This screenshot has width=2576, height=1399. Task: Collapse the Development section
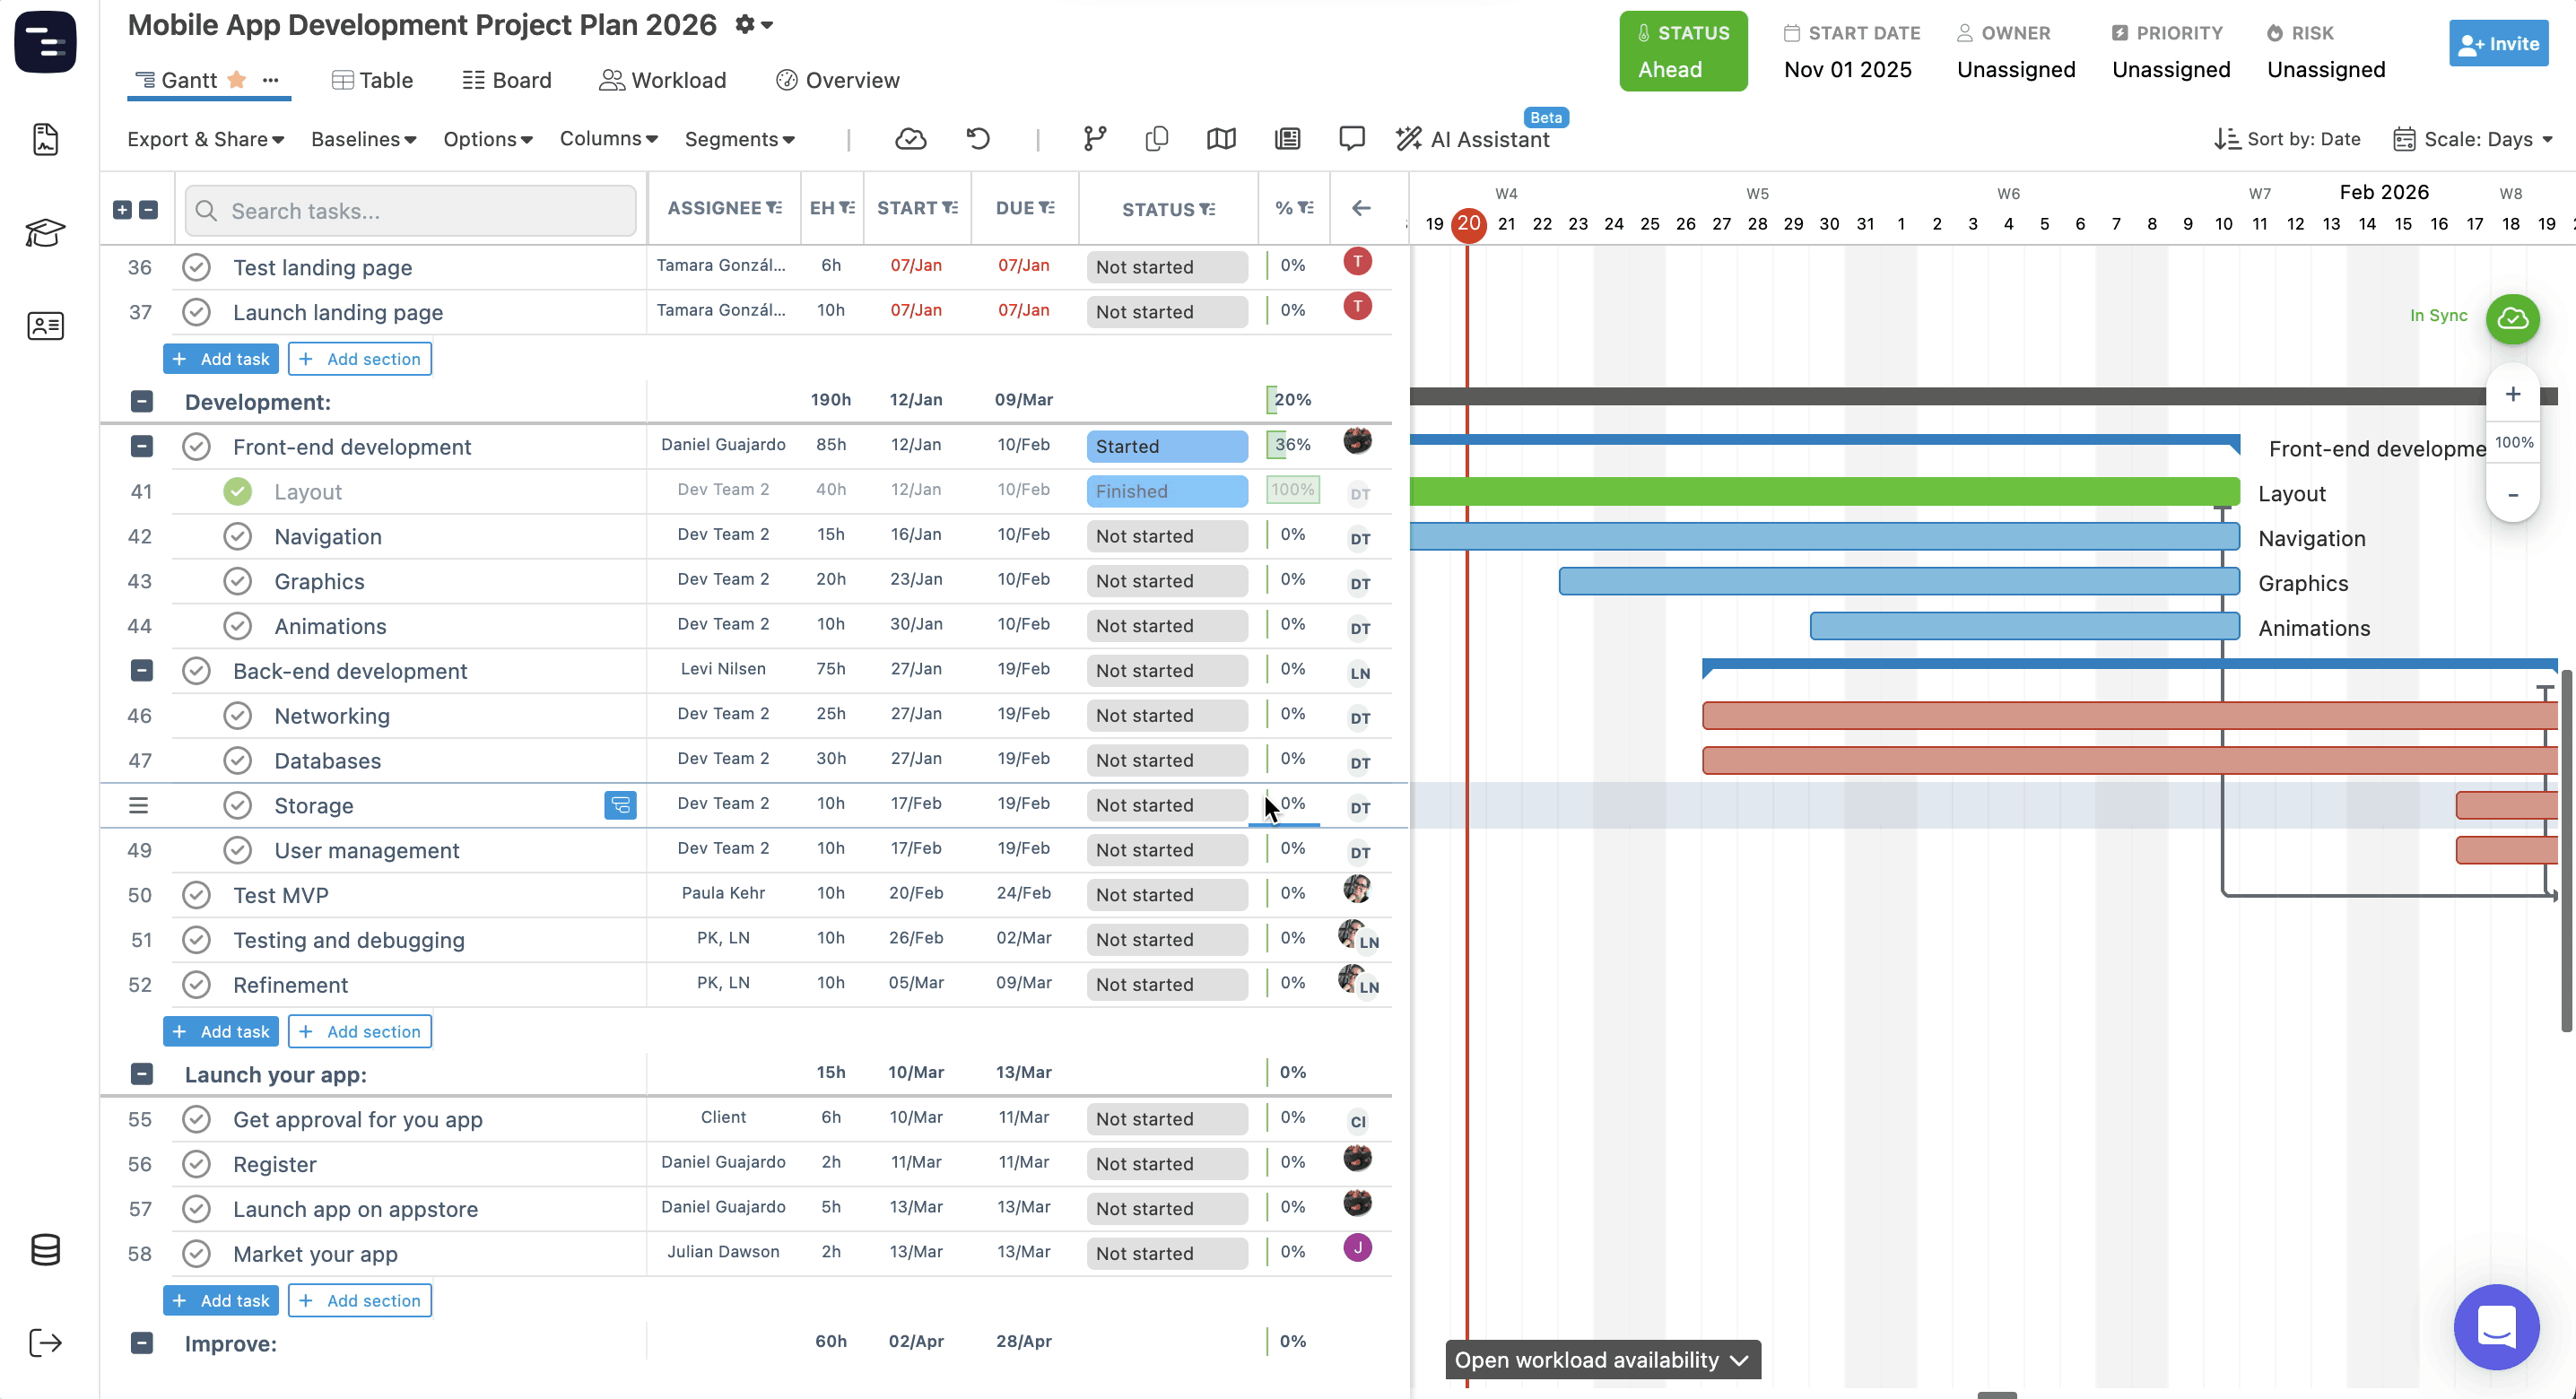(142, 402)
